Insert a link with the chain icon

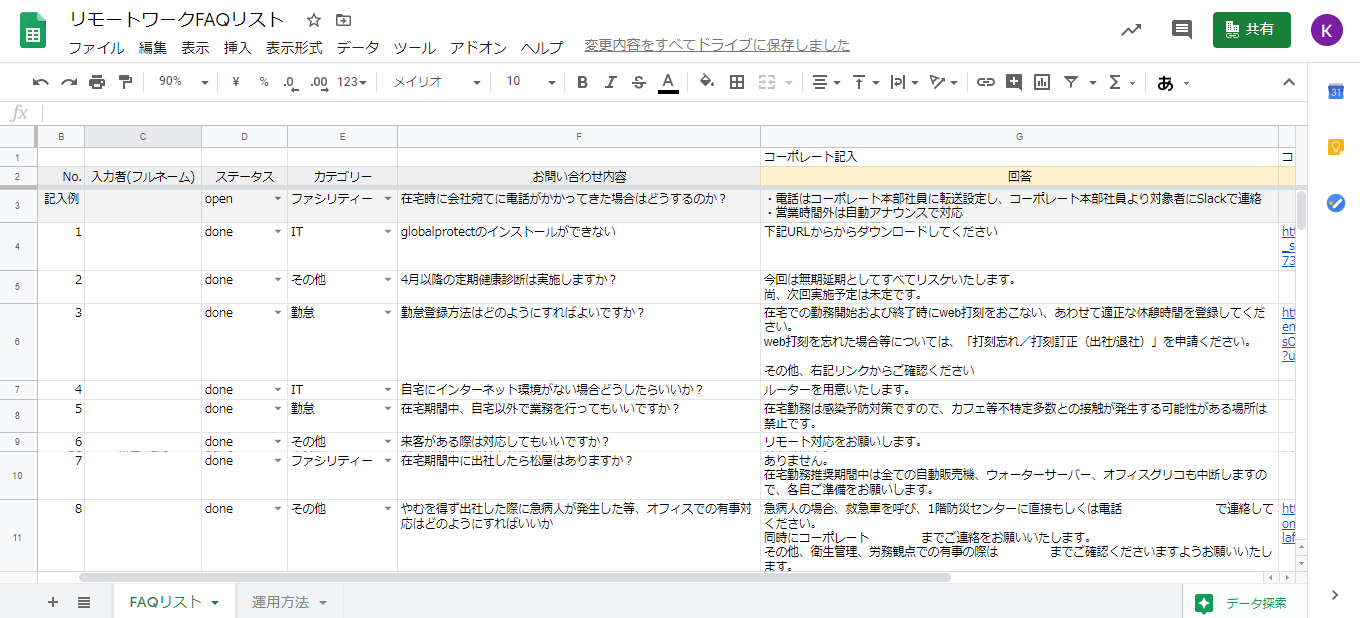[x=986, y=82]
